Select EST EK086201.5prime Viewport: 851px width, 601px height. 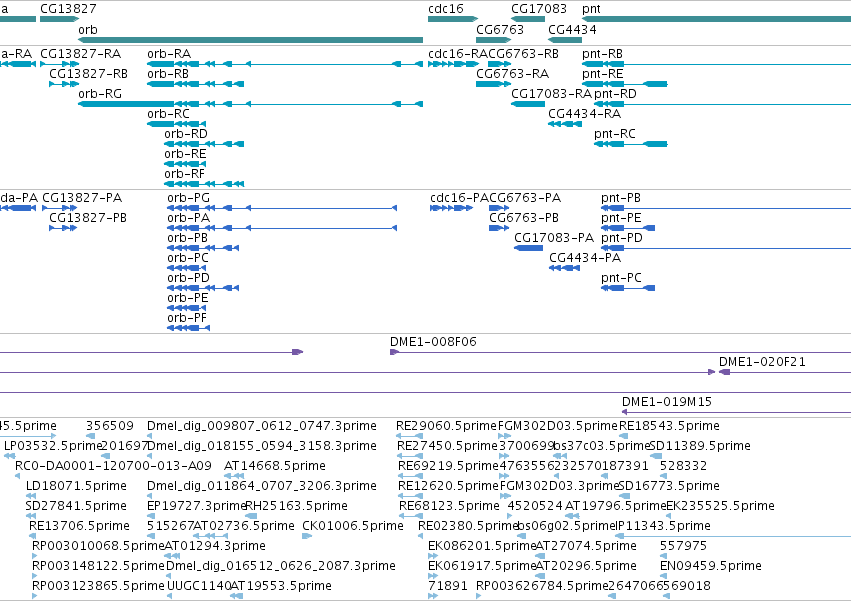coord(482,546)
